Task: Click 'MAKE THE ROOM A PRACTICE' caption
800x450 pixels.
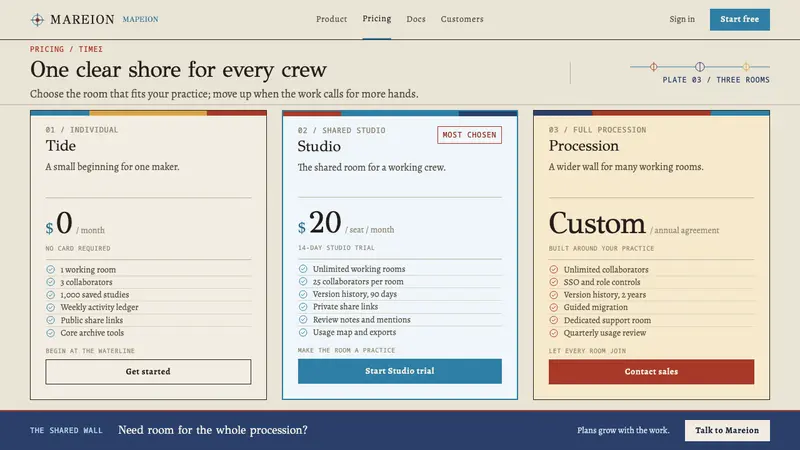Action: 346,351
